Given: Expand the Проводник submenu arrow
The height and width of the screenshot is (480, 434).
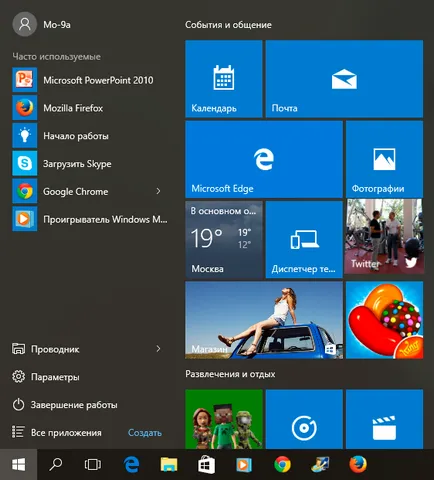Looking at the screenshot, I should tap(158, 349).
